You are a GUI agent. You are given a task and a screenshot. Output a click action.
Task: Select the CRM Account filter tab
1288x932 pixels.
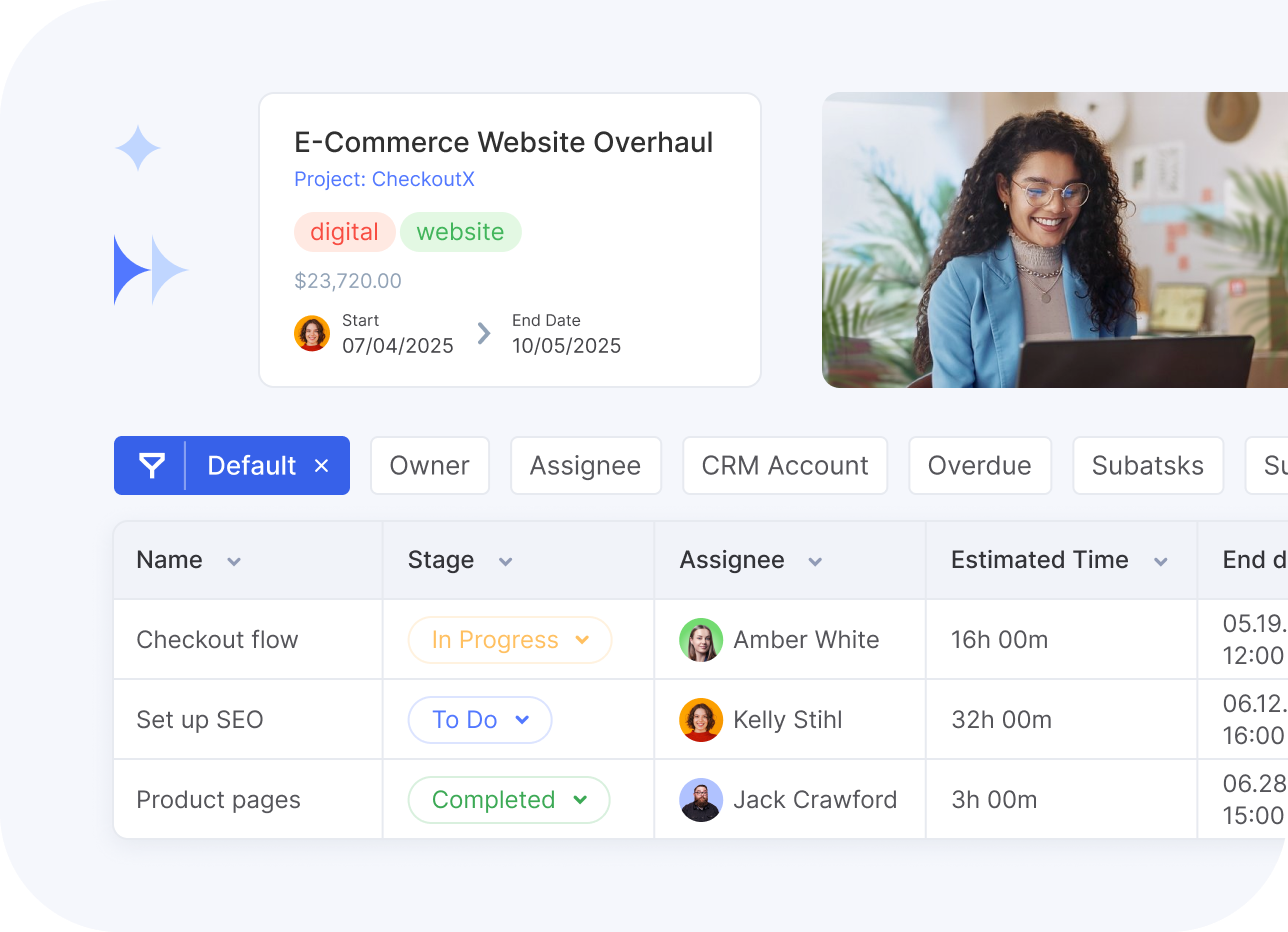[x=785, y=466]
